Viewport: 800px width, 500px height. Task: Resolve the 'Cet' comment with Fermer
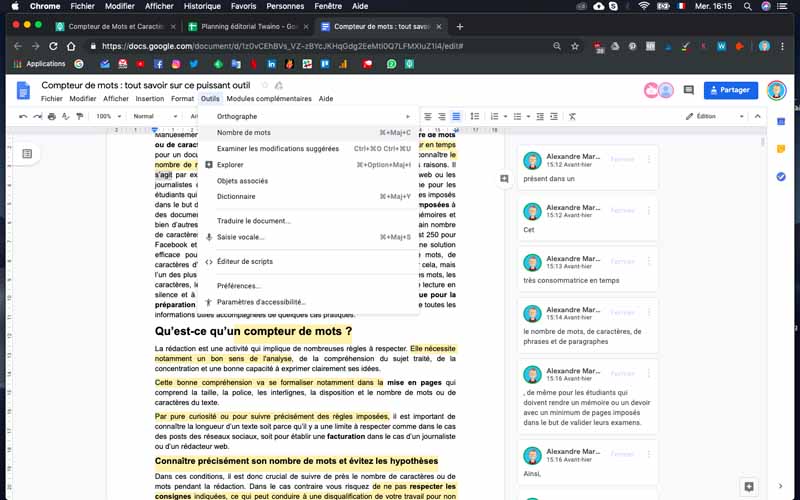622,210
